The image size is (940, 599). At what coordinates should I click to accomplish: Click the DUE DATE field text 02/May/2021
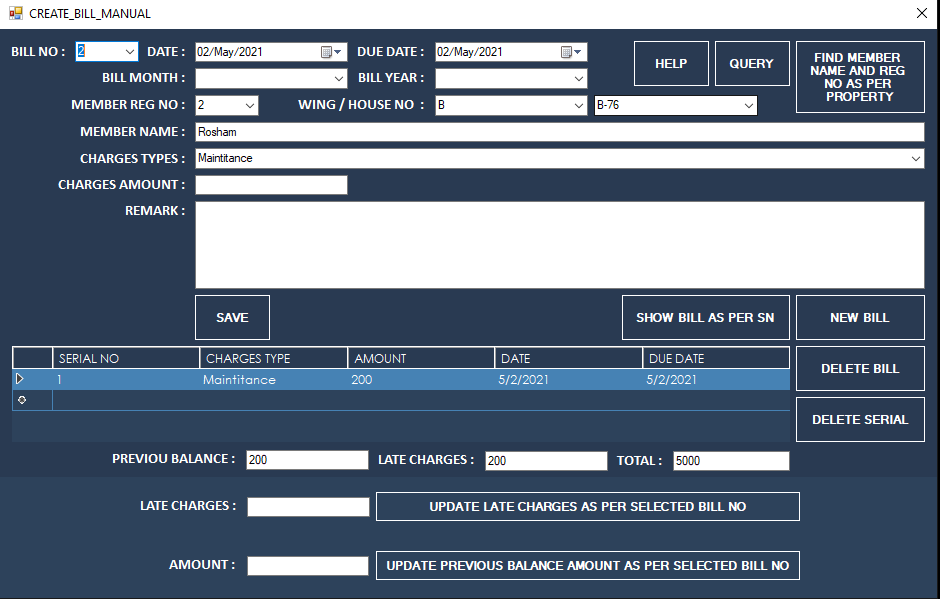coord(469,52)
